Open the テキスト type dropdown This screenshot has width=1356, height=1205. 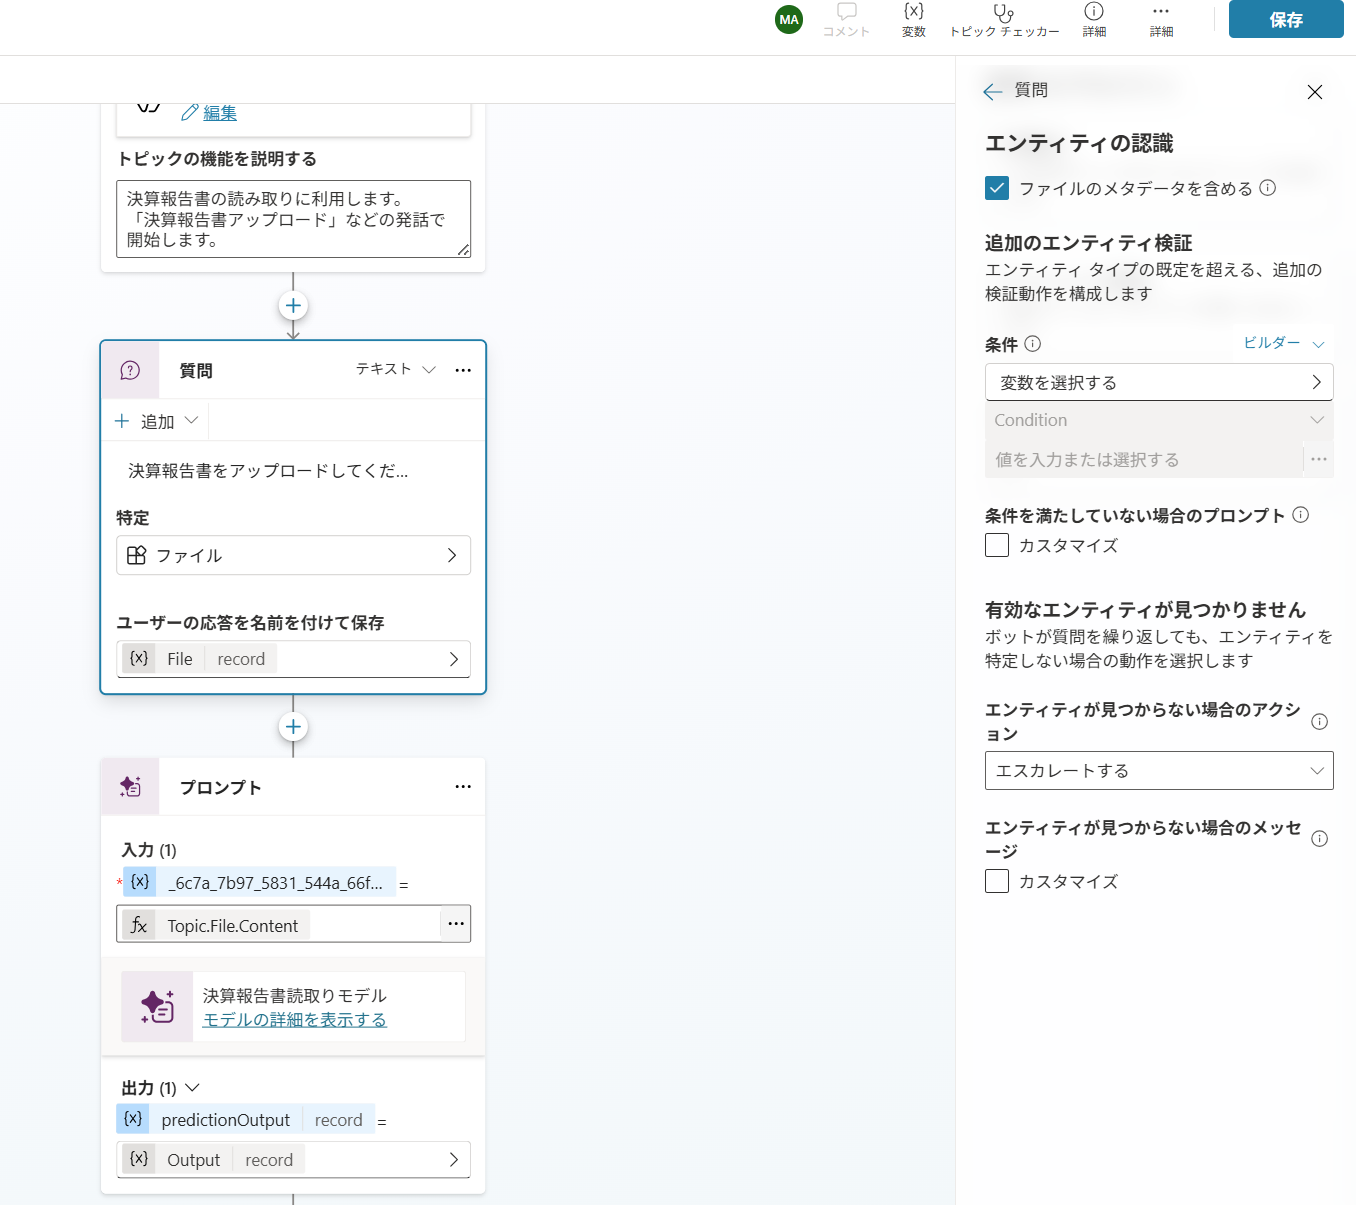[396, 369]
